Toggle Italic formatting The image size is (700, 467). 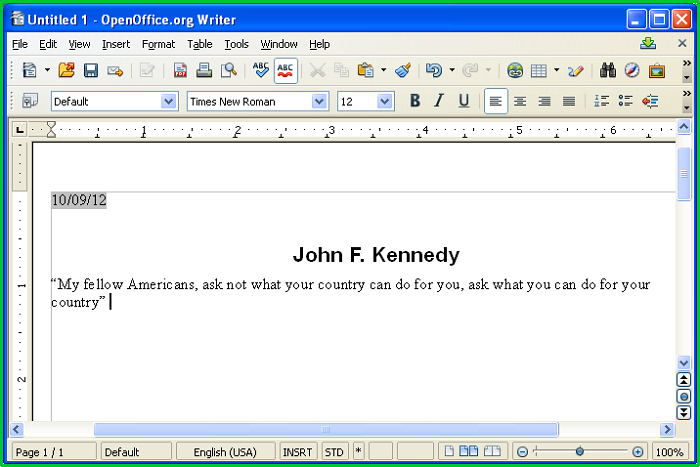coord(438,101)
